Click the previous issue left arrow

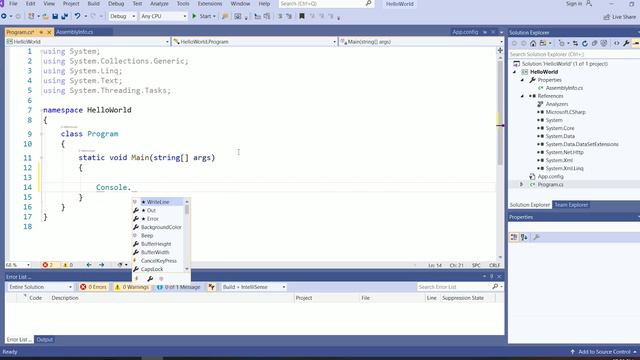click(x=89, y=265)
